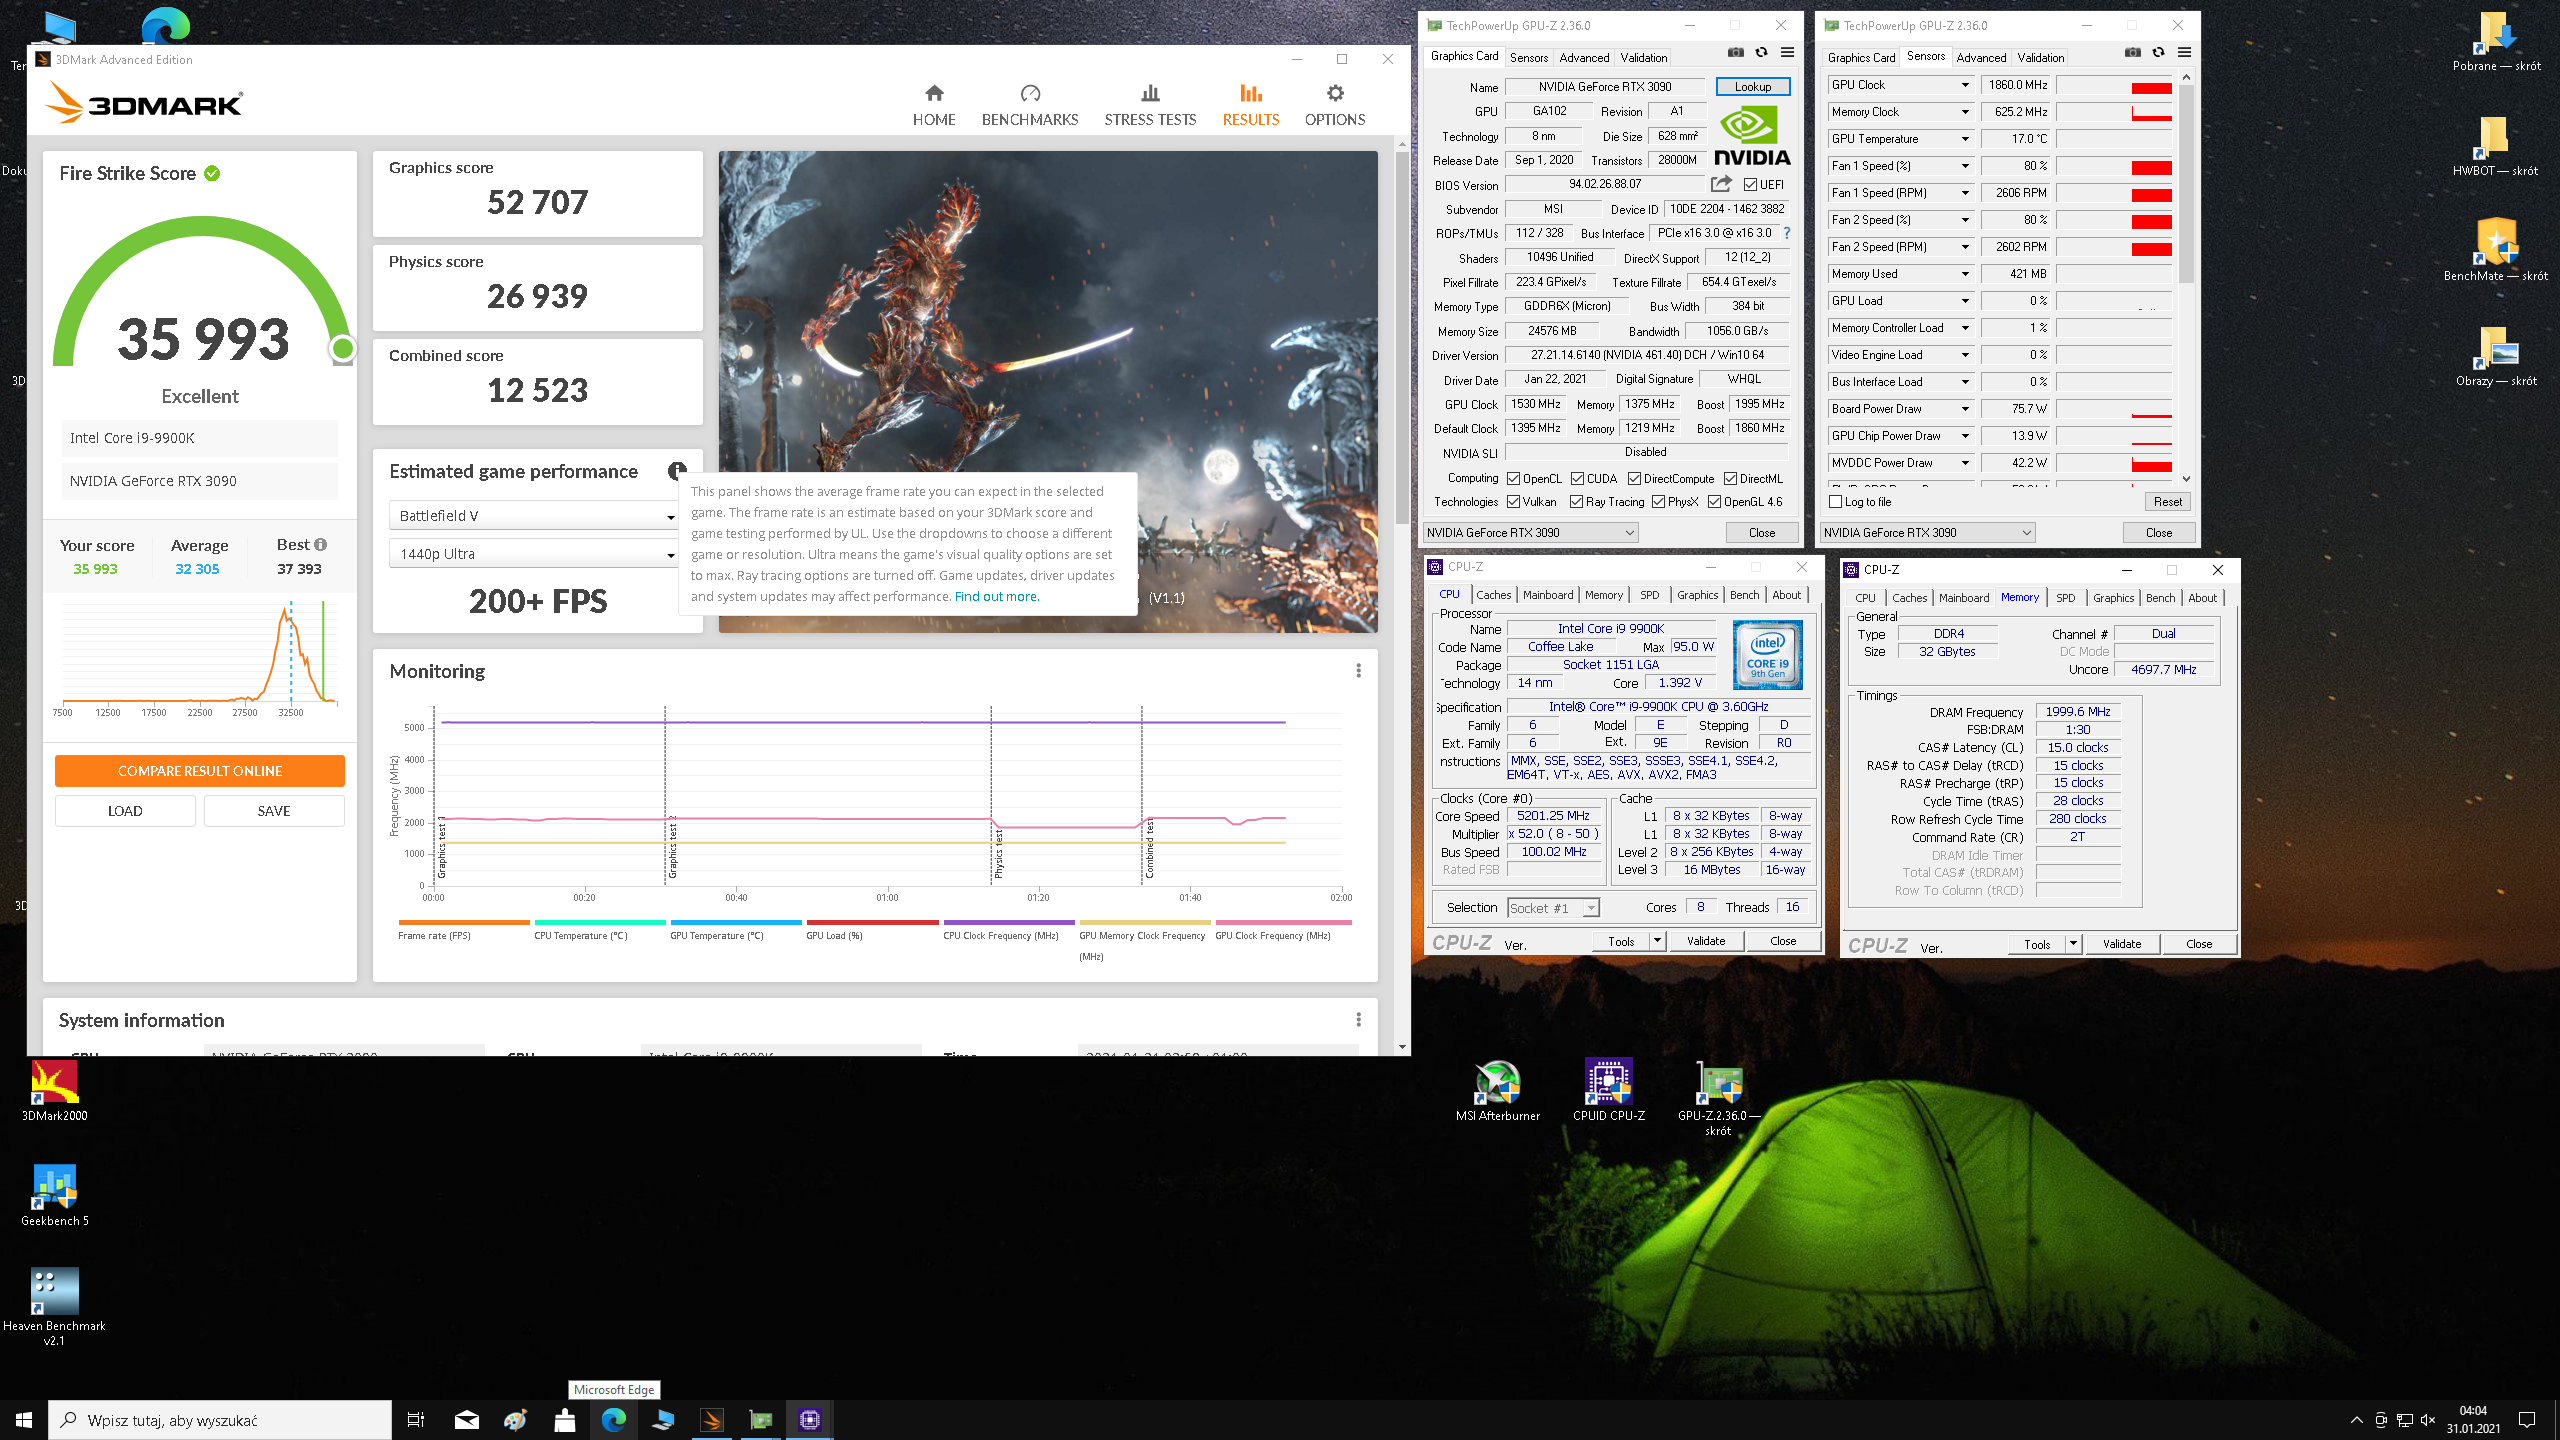Click BIOS share/export icon in GPU-Z

[1721, 184]
